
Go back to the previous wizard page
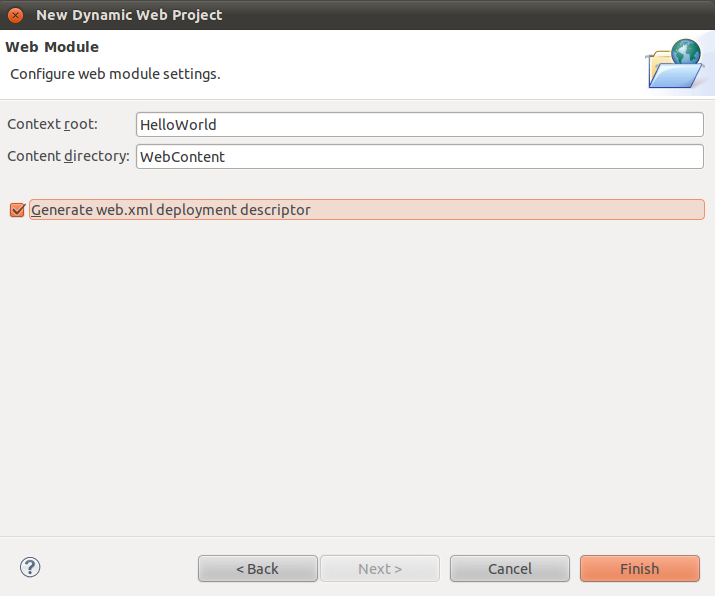257,569
